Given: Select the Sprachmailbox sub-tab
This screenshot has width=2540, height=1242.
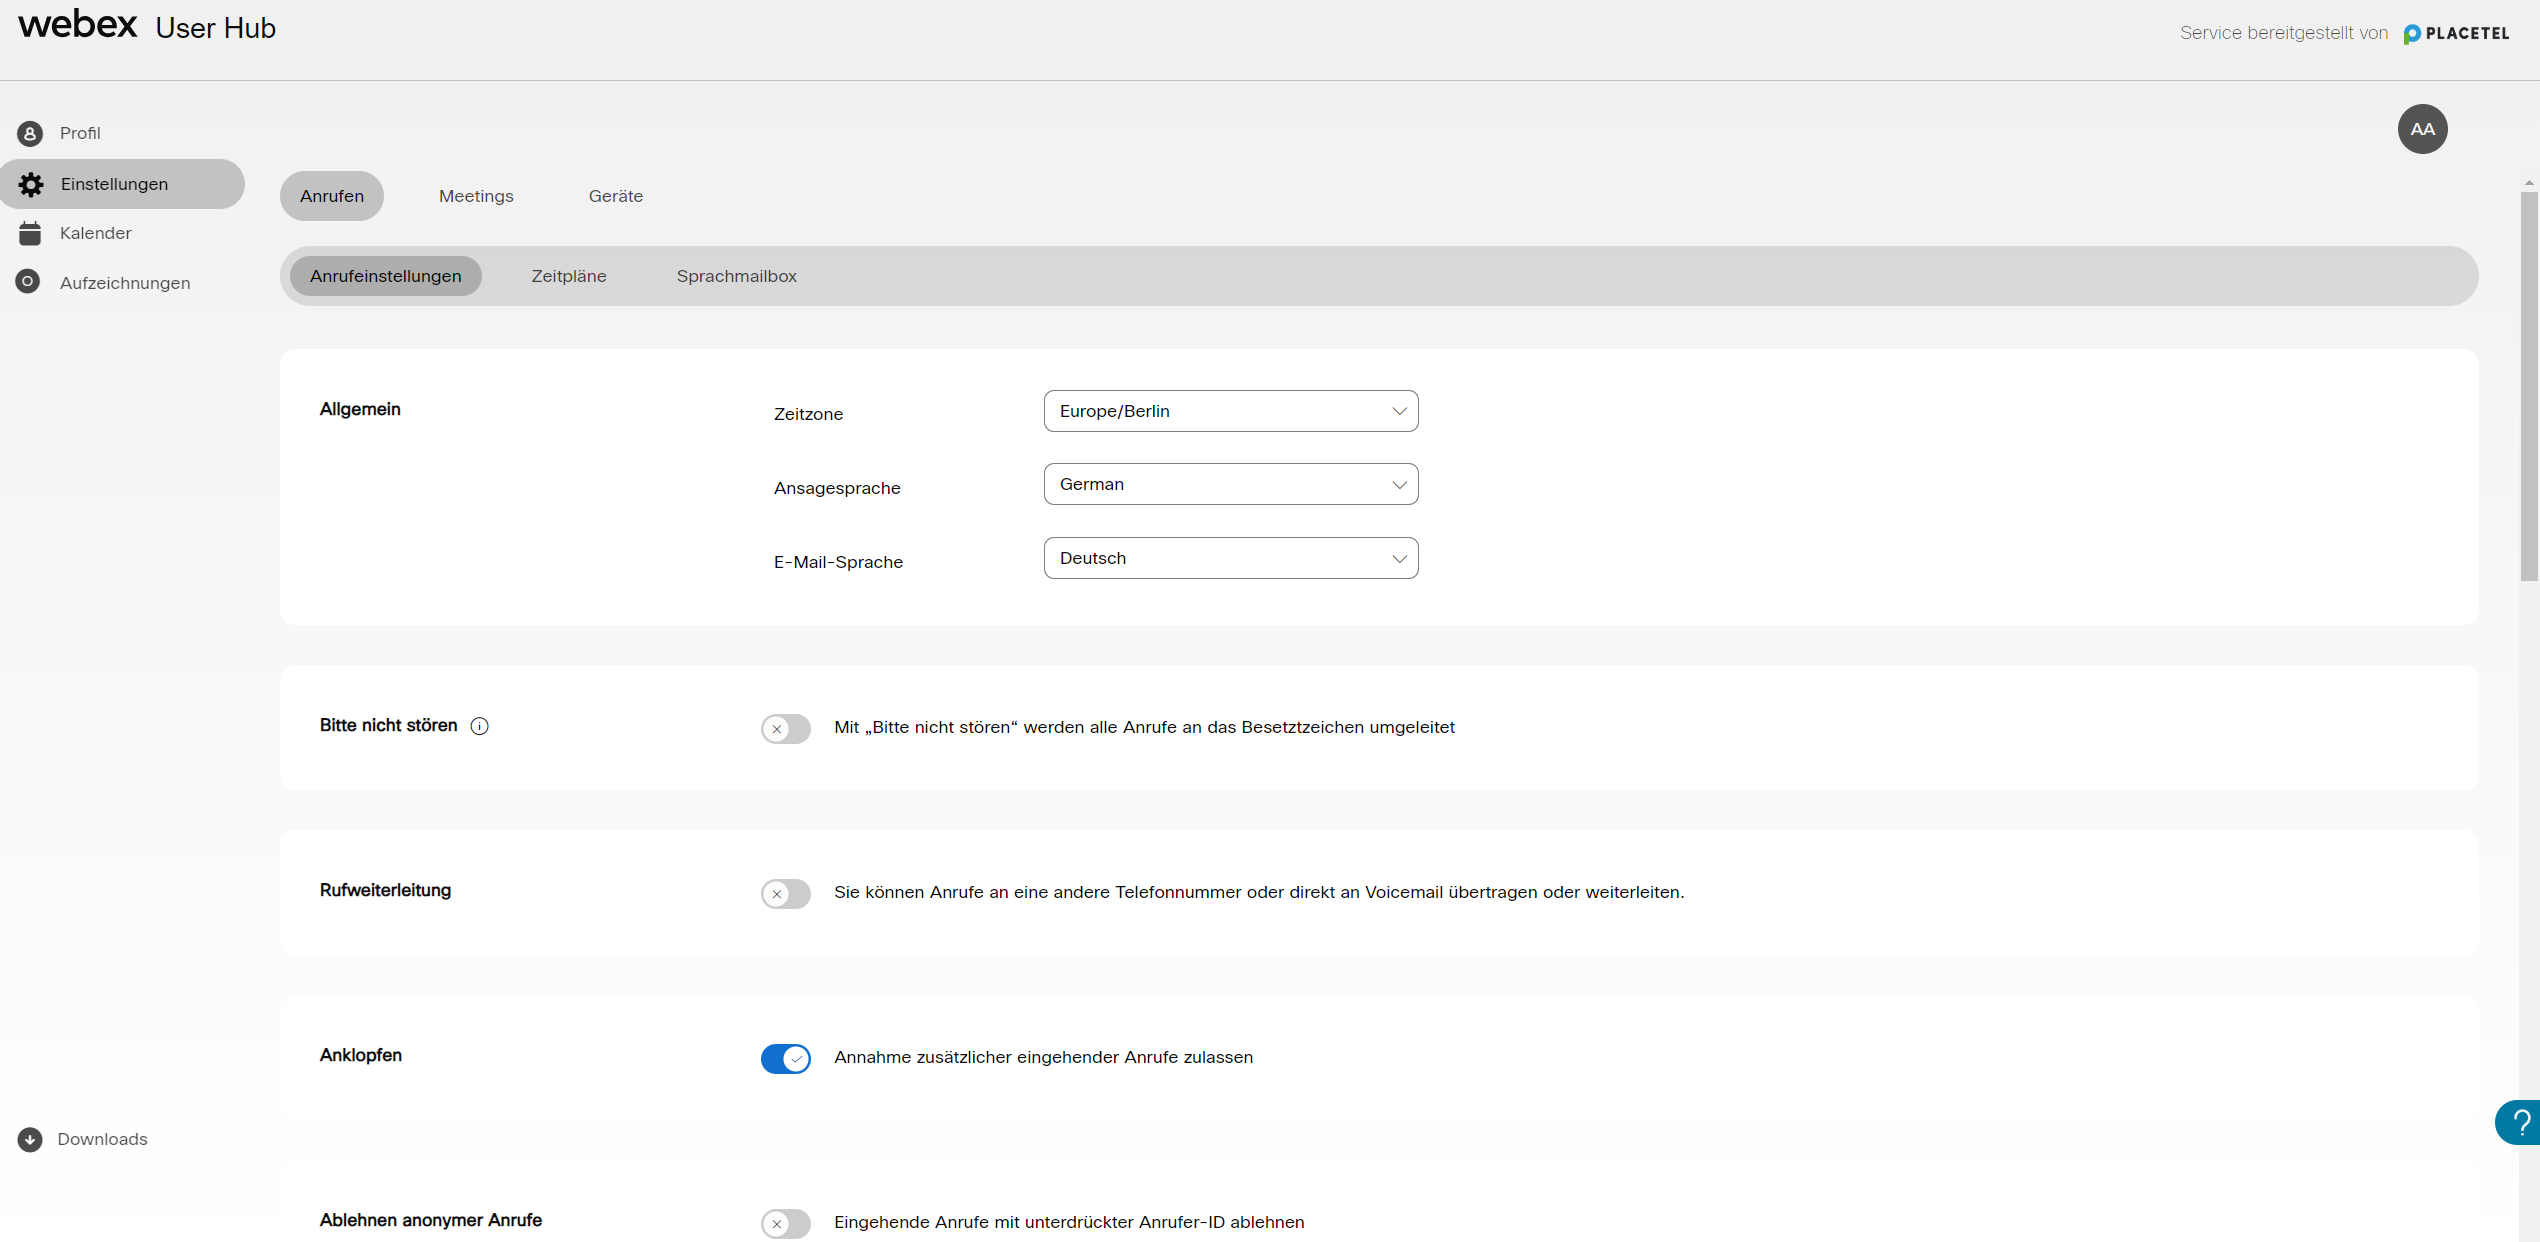Looking at the screenshot, I should (736, 276).
